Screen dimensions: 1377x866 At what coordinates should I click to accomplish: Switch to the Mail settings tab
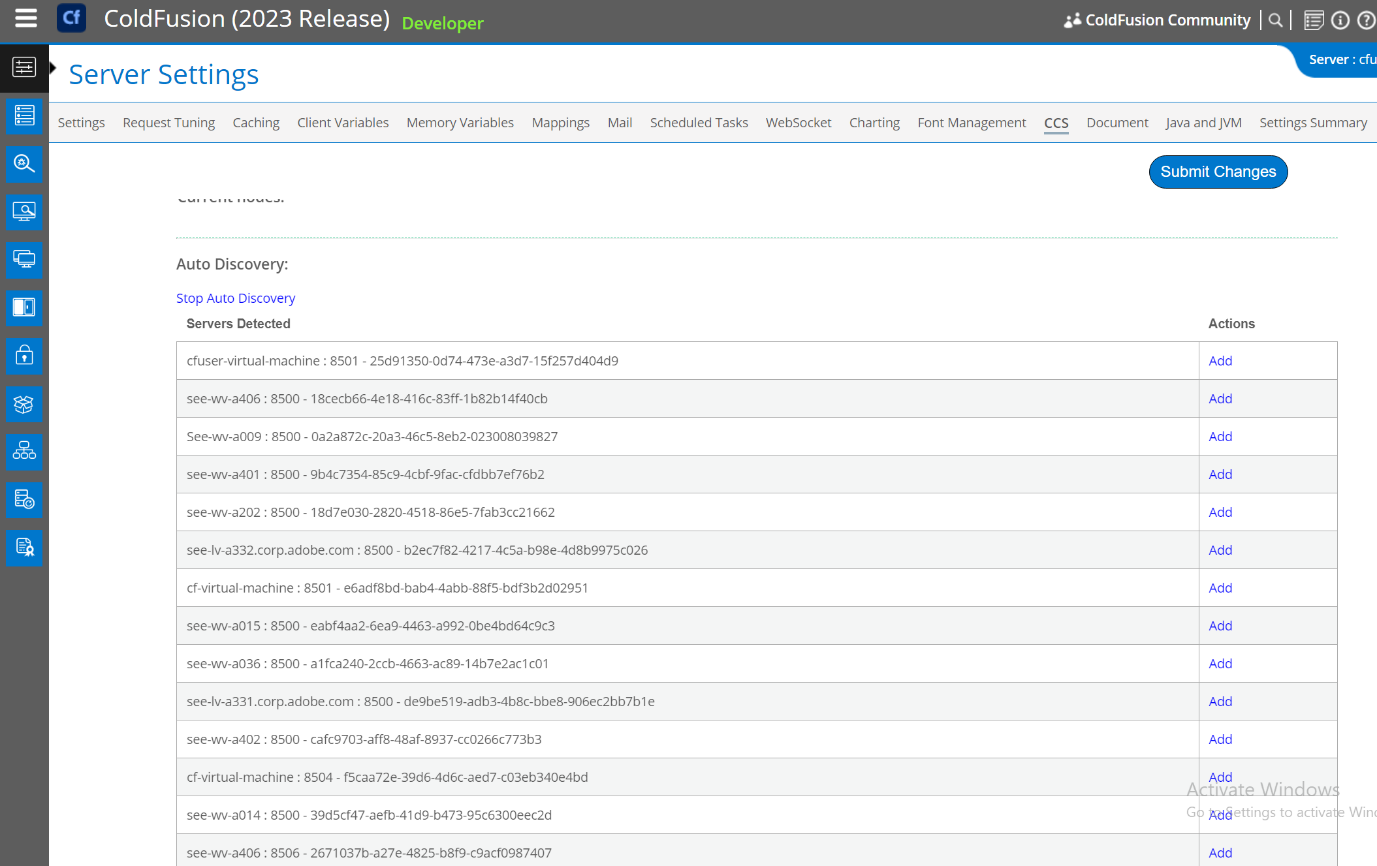(619, 122)
